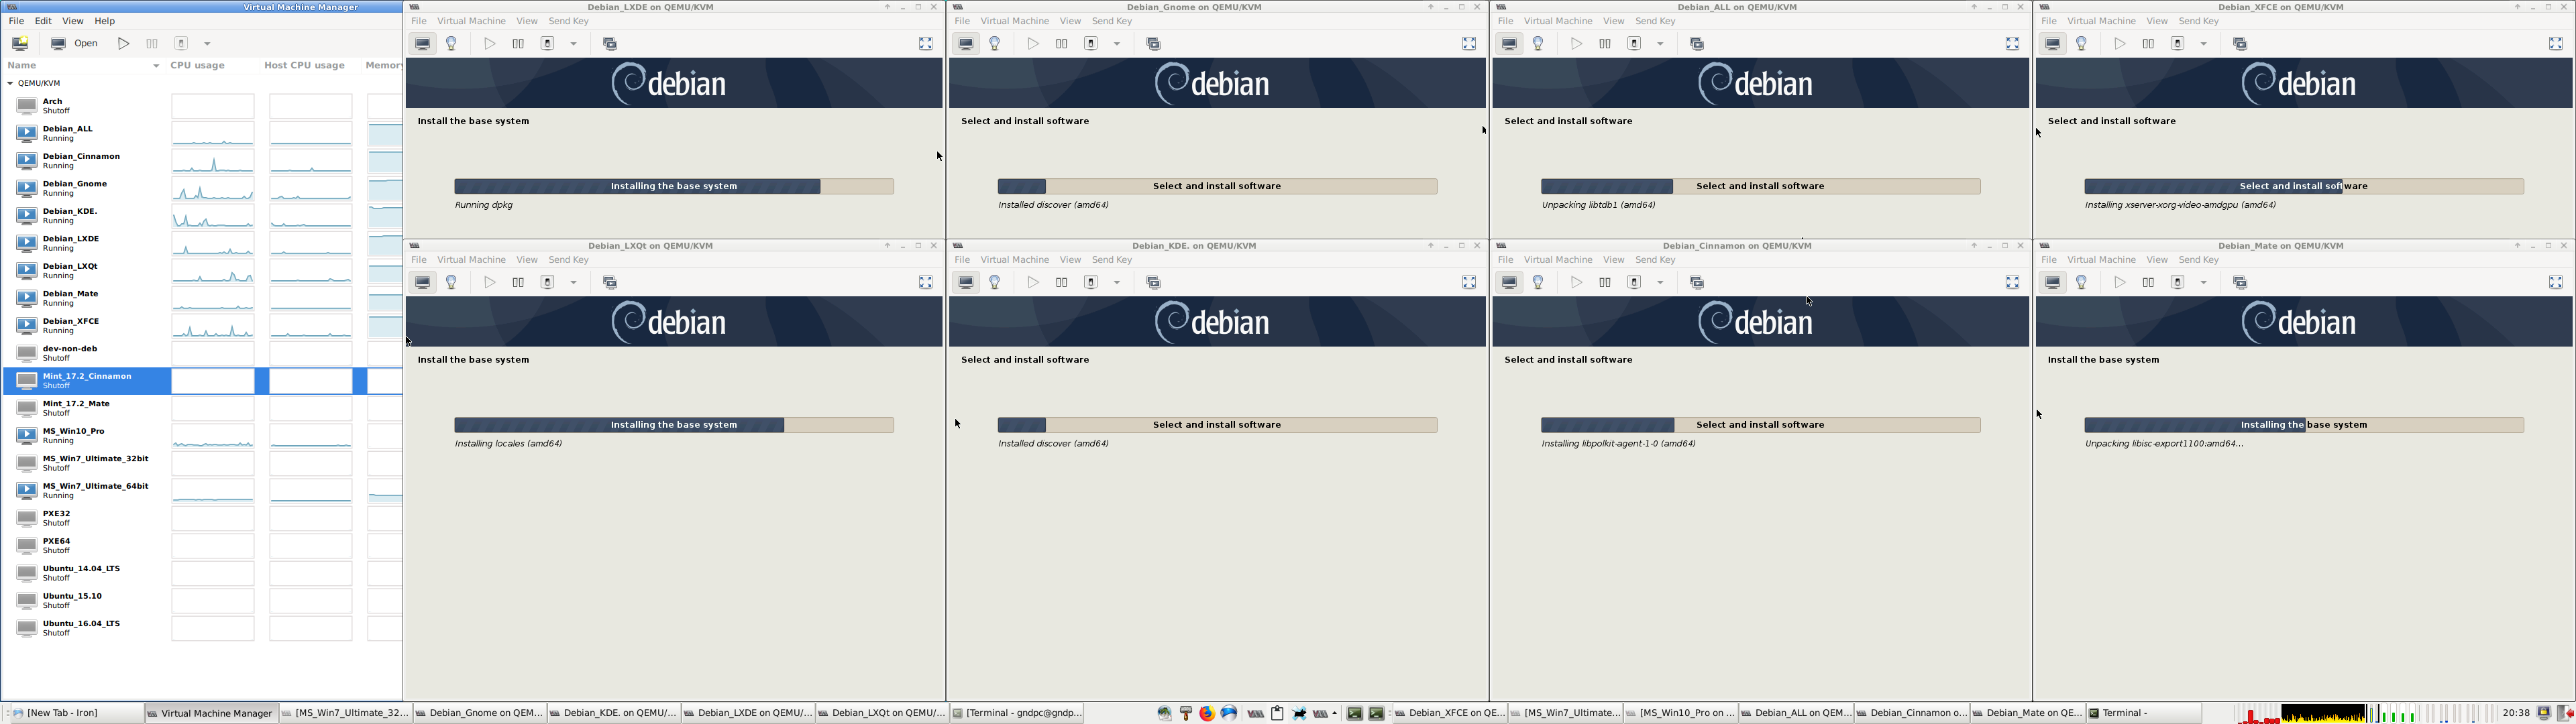Open the Help menu in Virtual Machine Manager
The width and height of the screenshot is (2576, 724).
[x=105, y=21]
